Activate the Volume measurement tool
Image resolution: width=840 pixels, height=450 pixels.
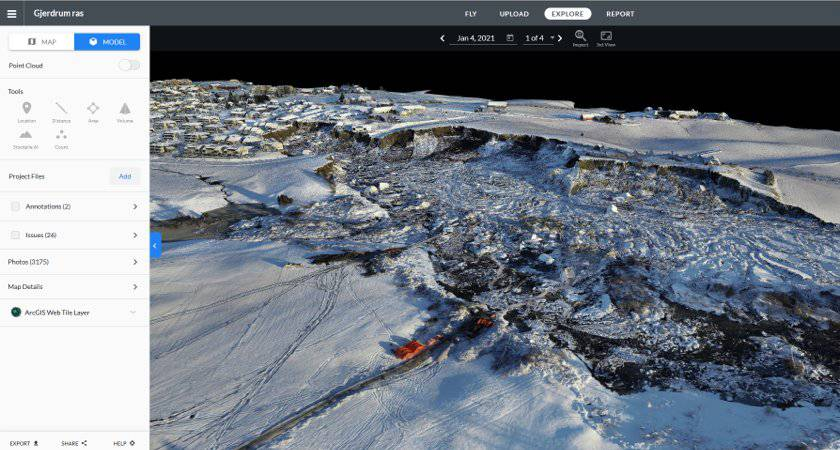[125, 110]
